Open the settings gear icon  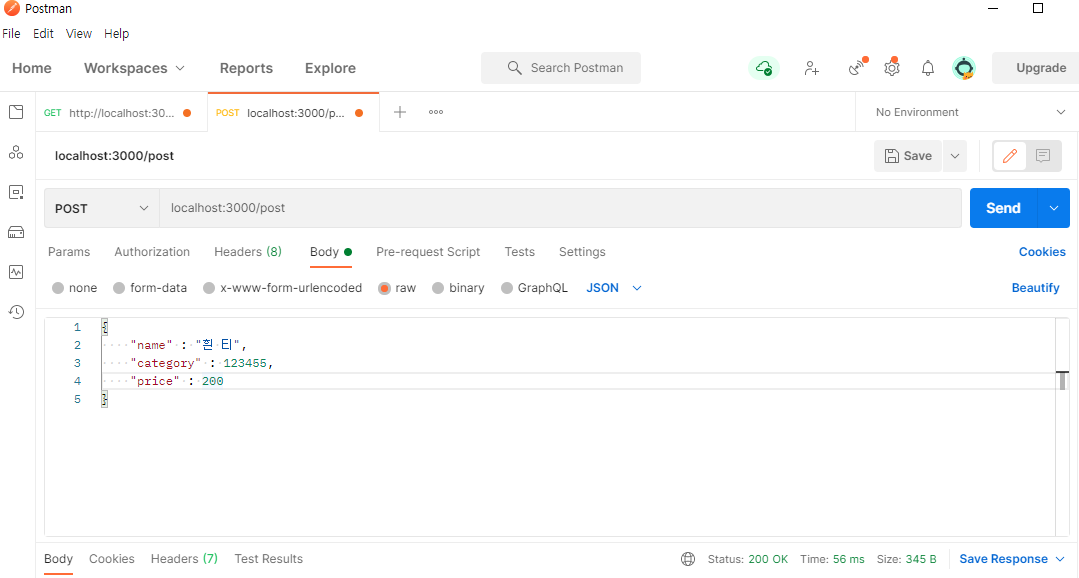893,67
